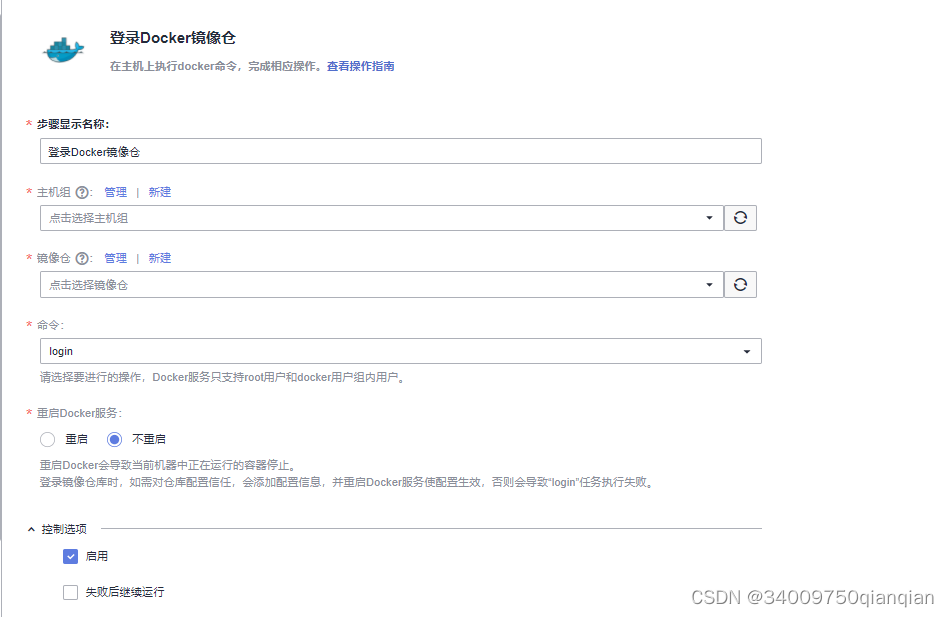Image resolution: width=949 pixels, height=617 pixels.
Task: Click the 步骤显示名称 label
Action: click(x=73, y=124)
